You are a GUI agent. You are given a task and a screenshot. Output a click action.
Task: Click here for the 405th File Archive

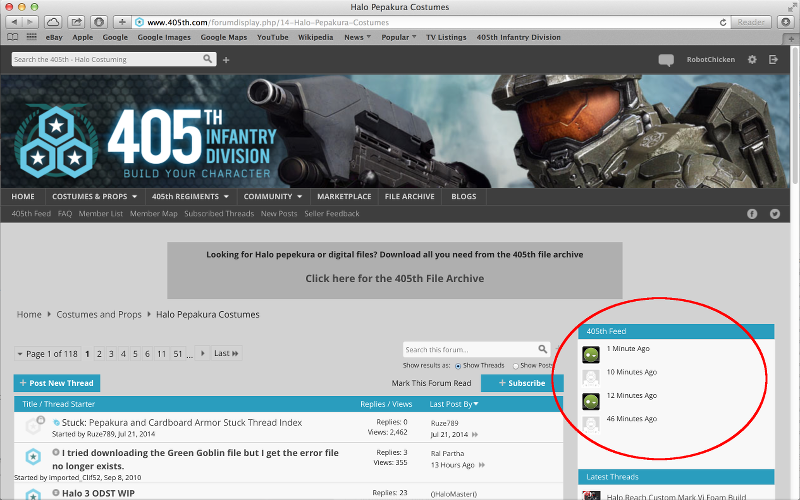click(394, 279)
